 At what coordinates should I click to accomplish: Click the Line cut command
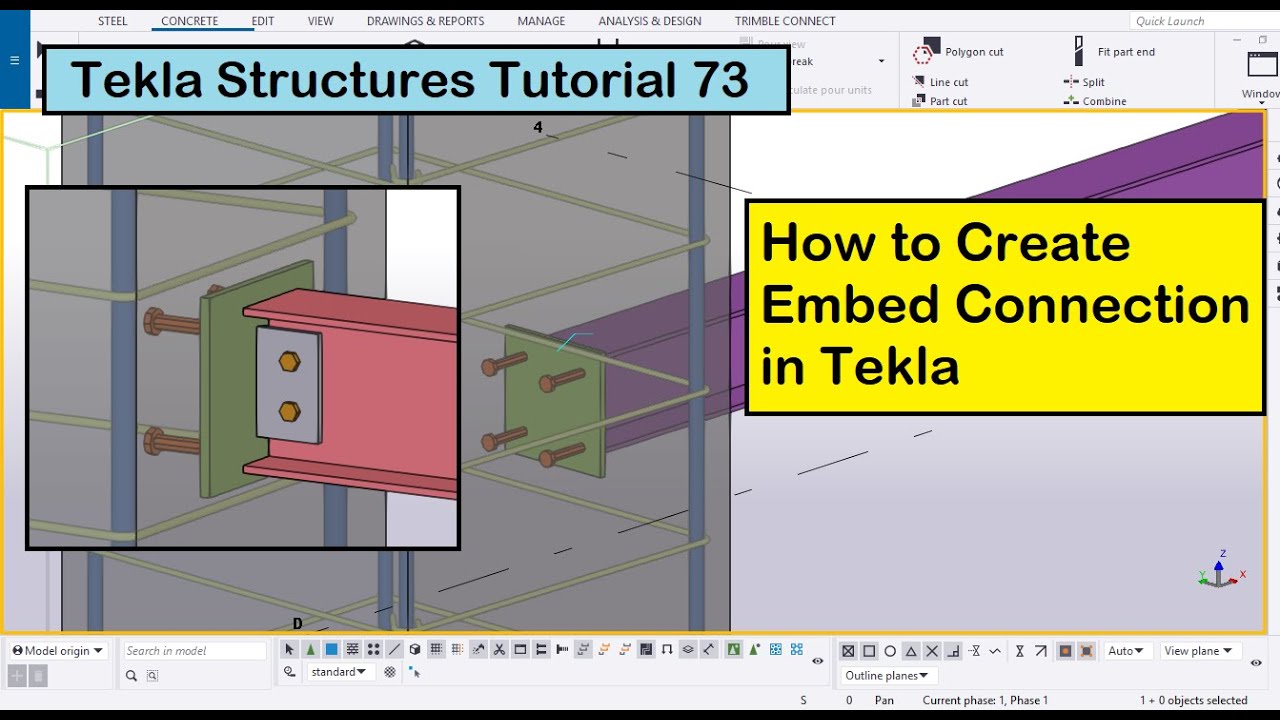[940, 82]
